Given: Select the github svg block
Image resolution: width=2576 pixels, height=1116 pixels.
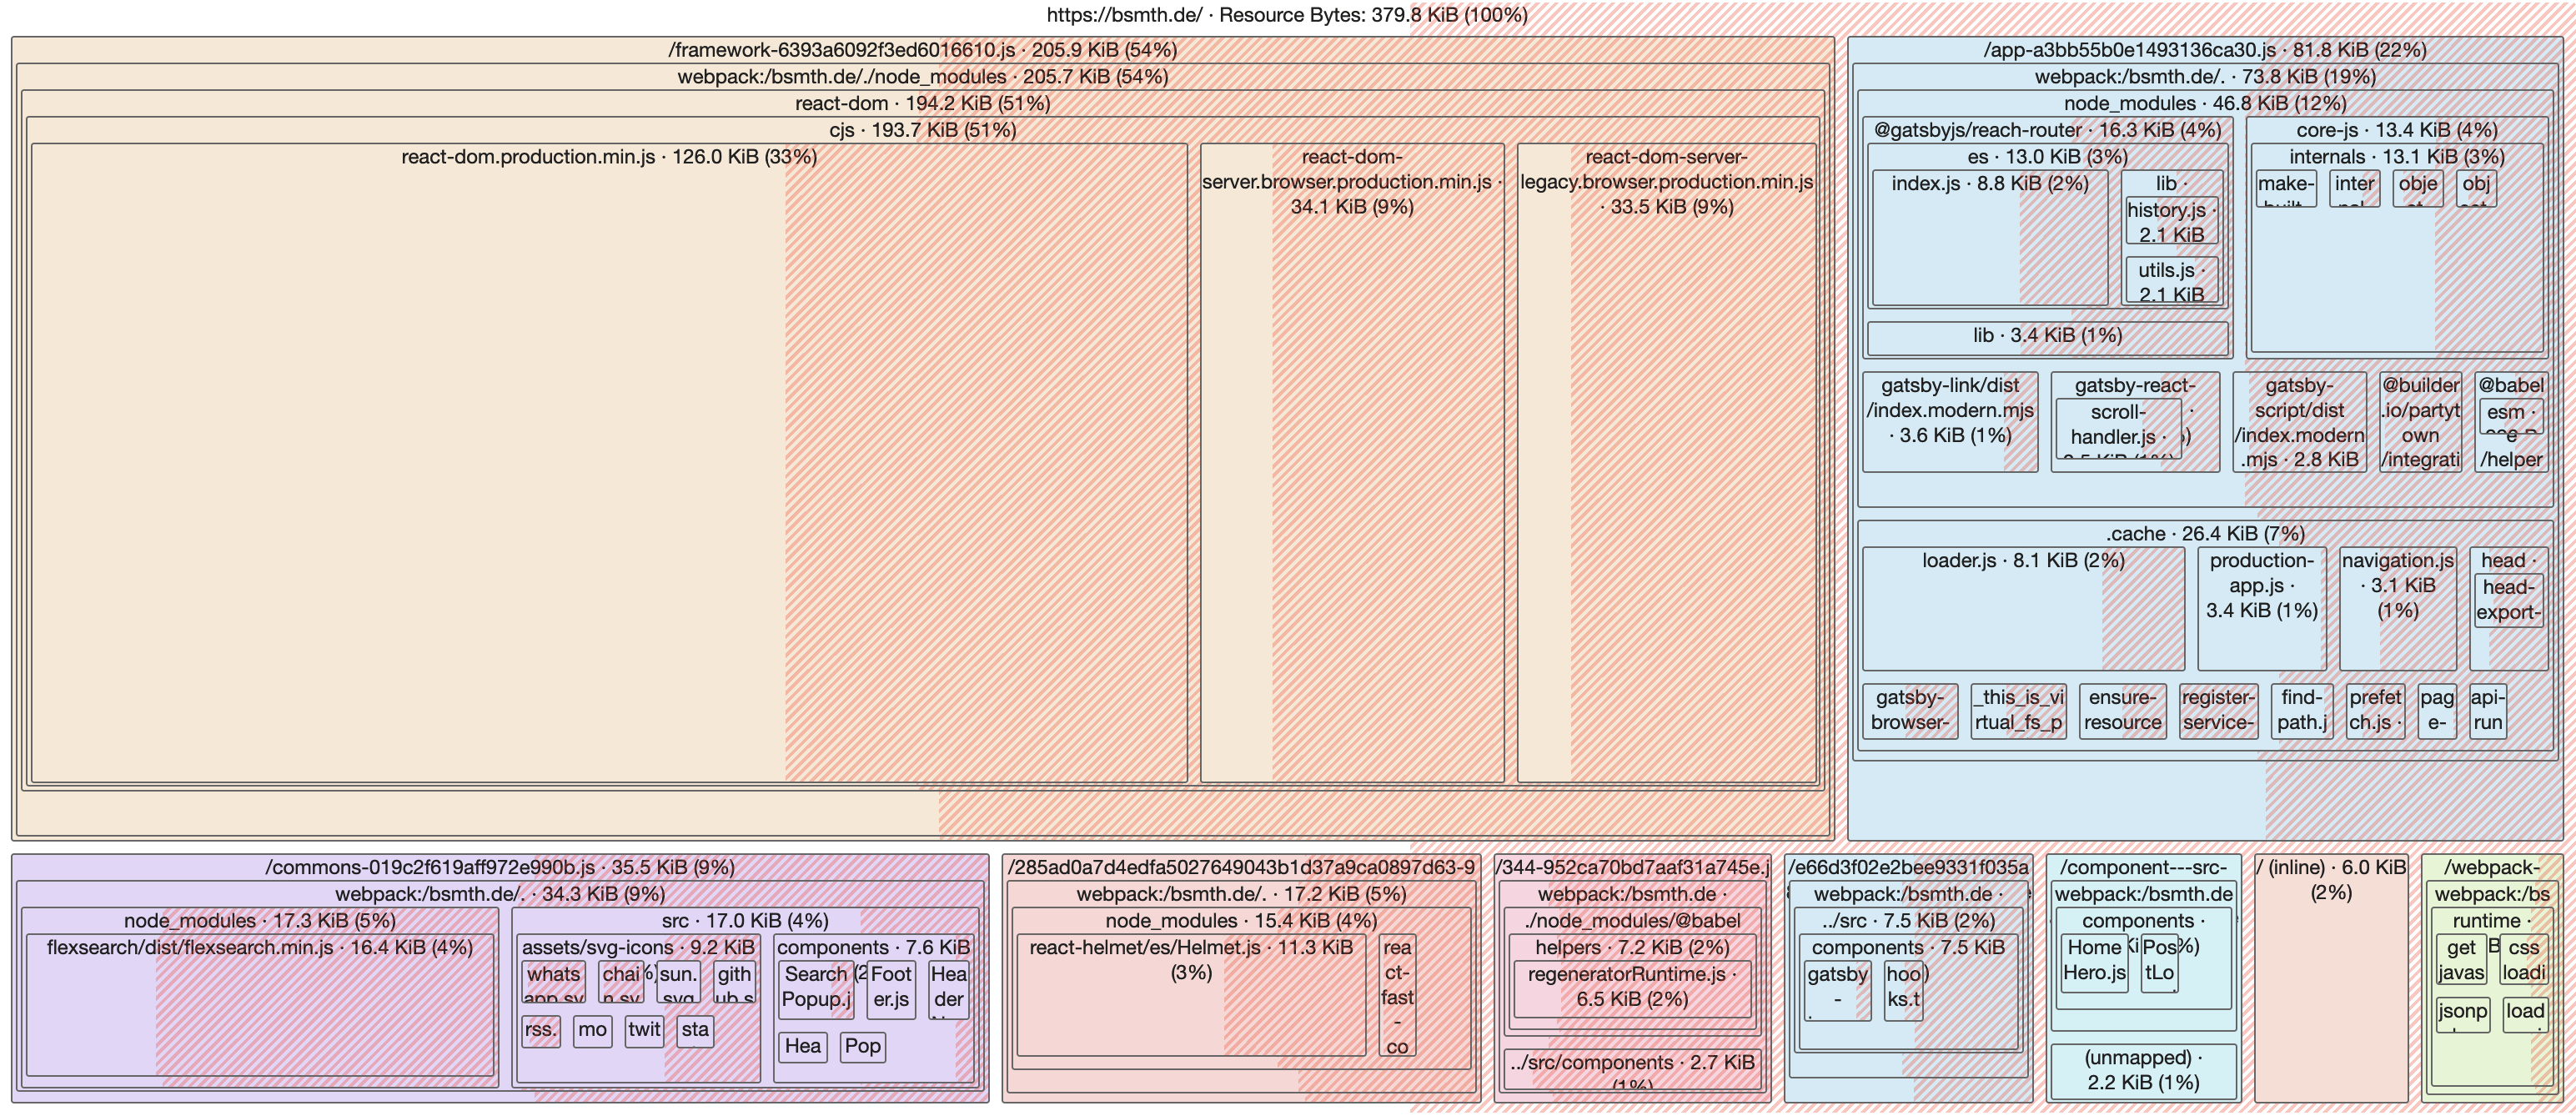Looking at the screenshot, I should (x=734, y=982).
